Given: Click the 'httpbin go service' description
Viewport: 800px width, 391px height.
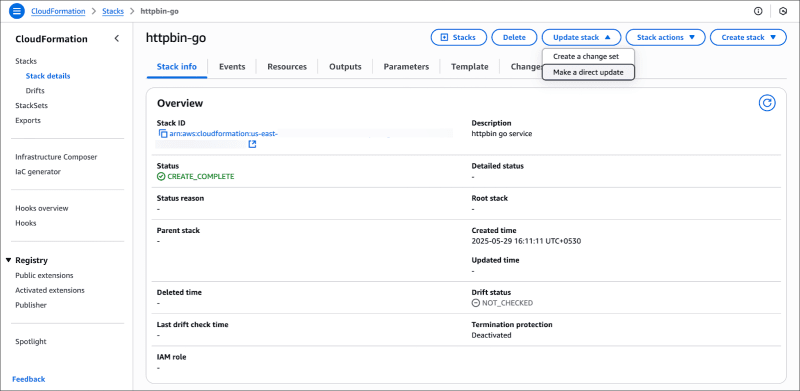Looking at the screenshot, I should (x=502, y=134).
